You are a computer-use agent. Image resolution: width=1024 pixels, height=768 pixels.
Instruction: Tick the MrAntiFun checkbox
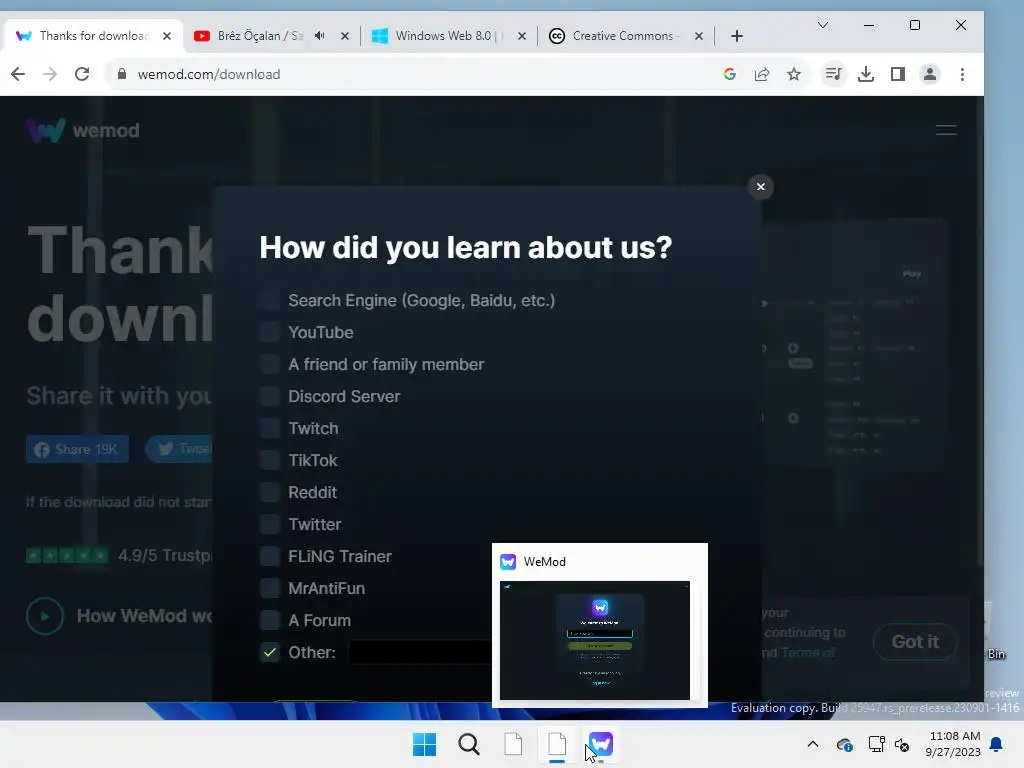270,588
